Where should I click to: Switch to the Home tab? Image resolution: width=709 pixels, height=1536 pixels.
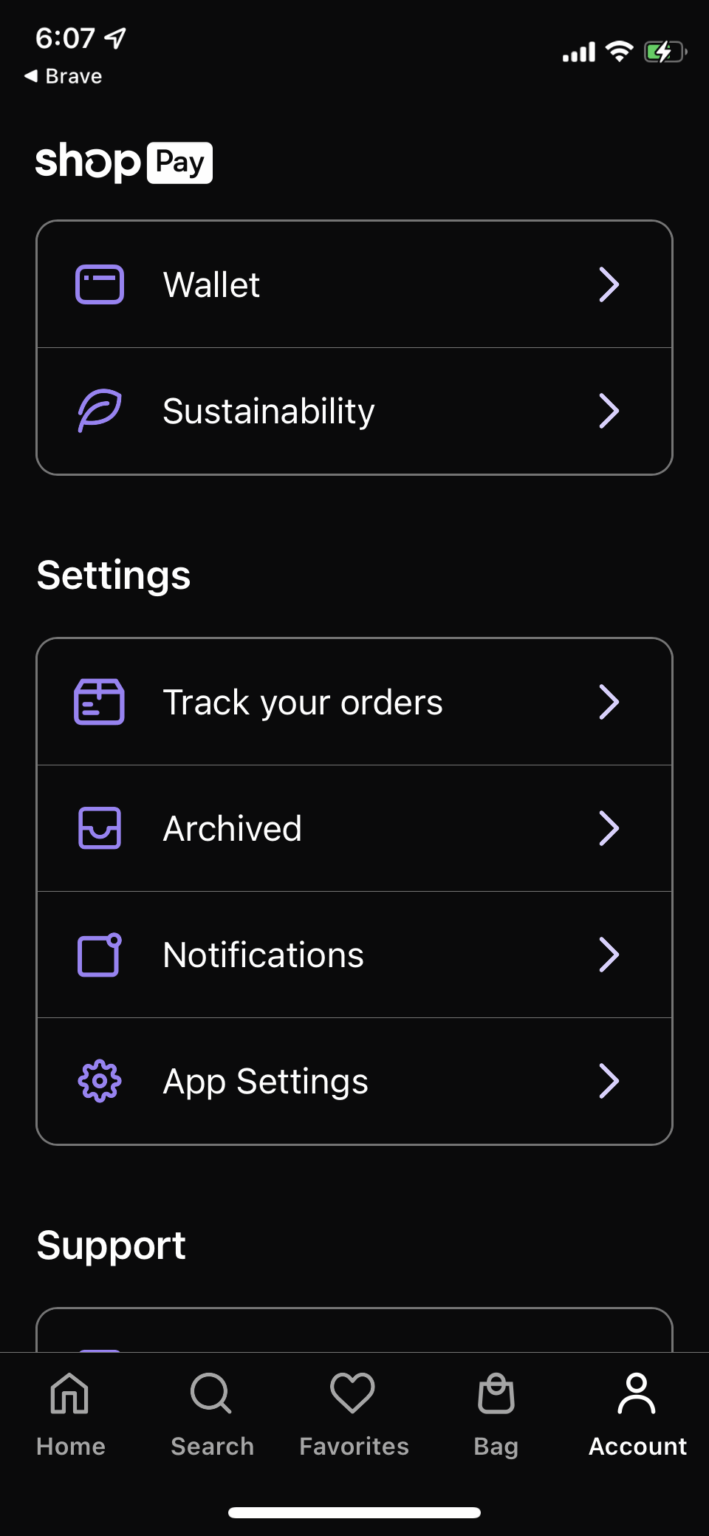(70, 1414)
